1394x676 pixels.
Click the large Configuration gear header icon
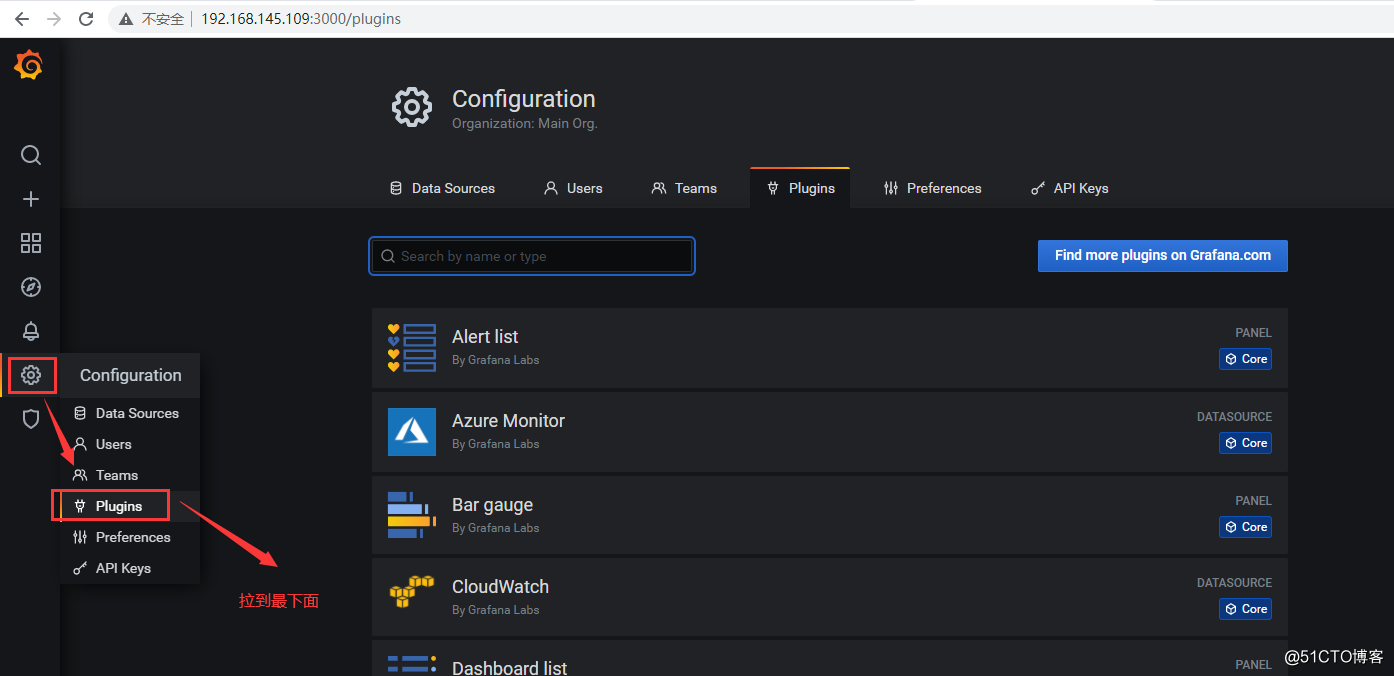click(412, 107)
